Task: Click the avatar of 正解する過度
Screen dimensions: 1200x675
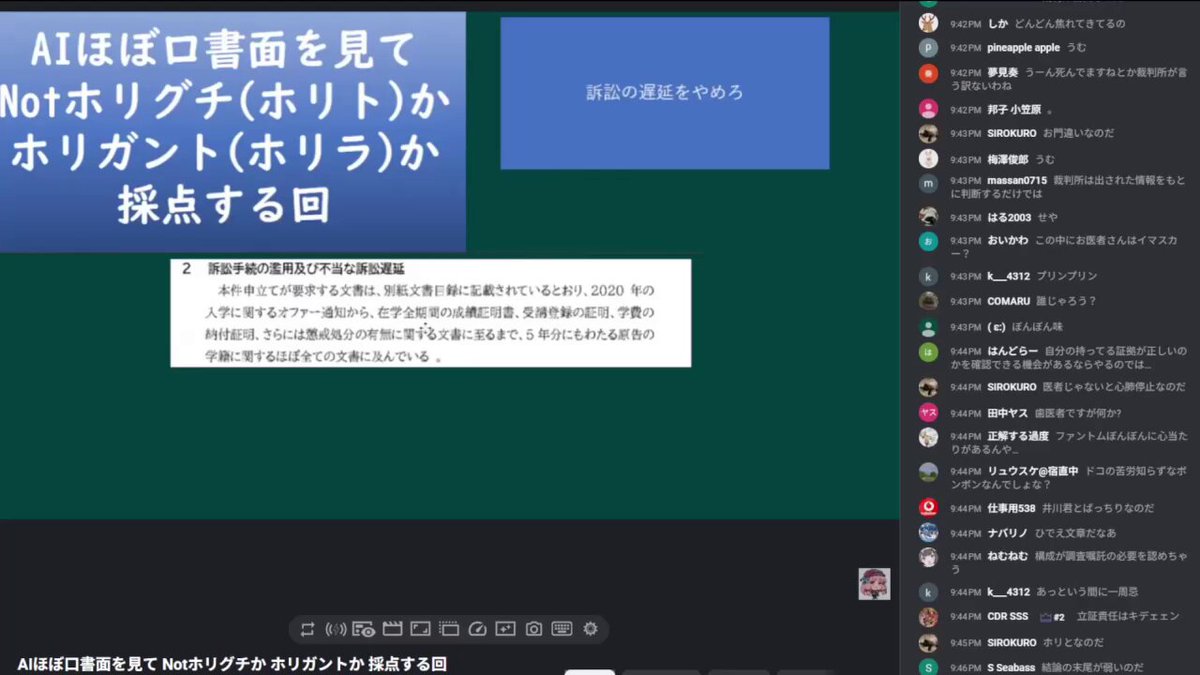Action: click(928, 437)
